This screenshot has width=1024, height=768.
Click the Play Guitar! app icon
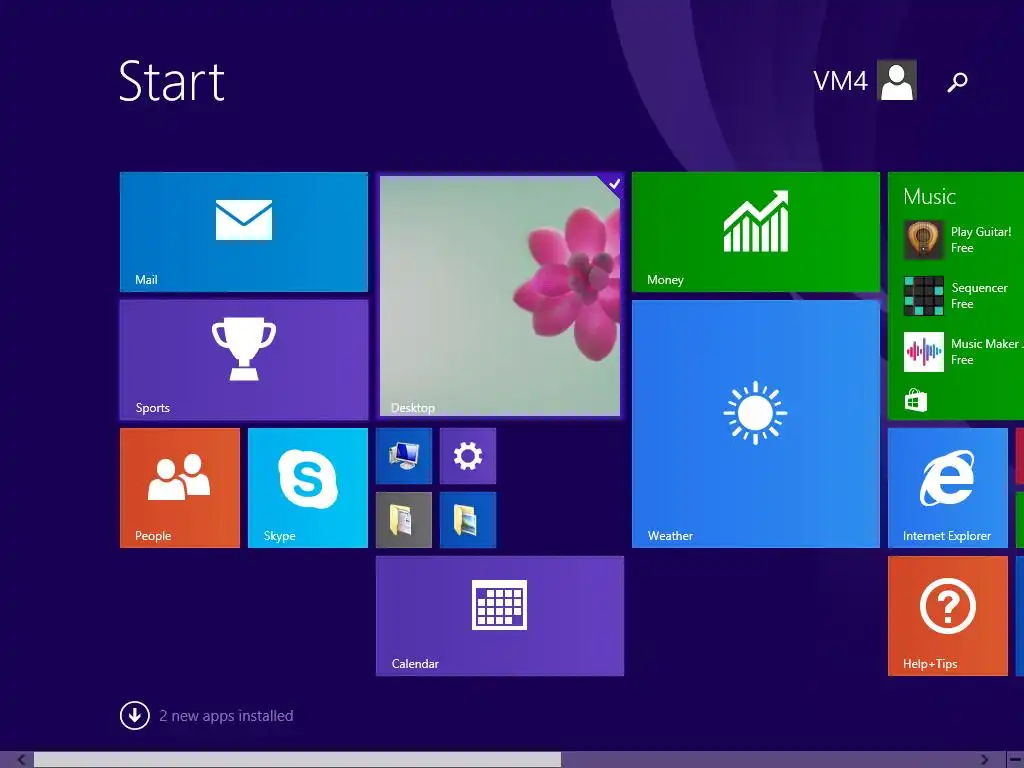(x=923, y=240)
